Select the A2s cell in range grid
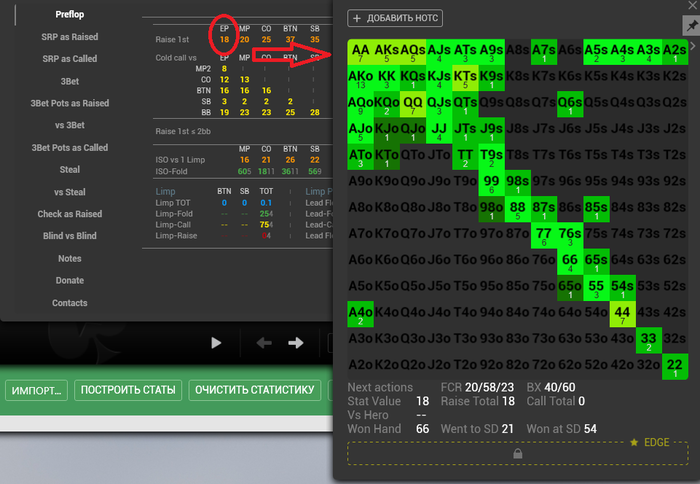 [675, 52]
